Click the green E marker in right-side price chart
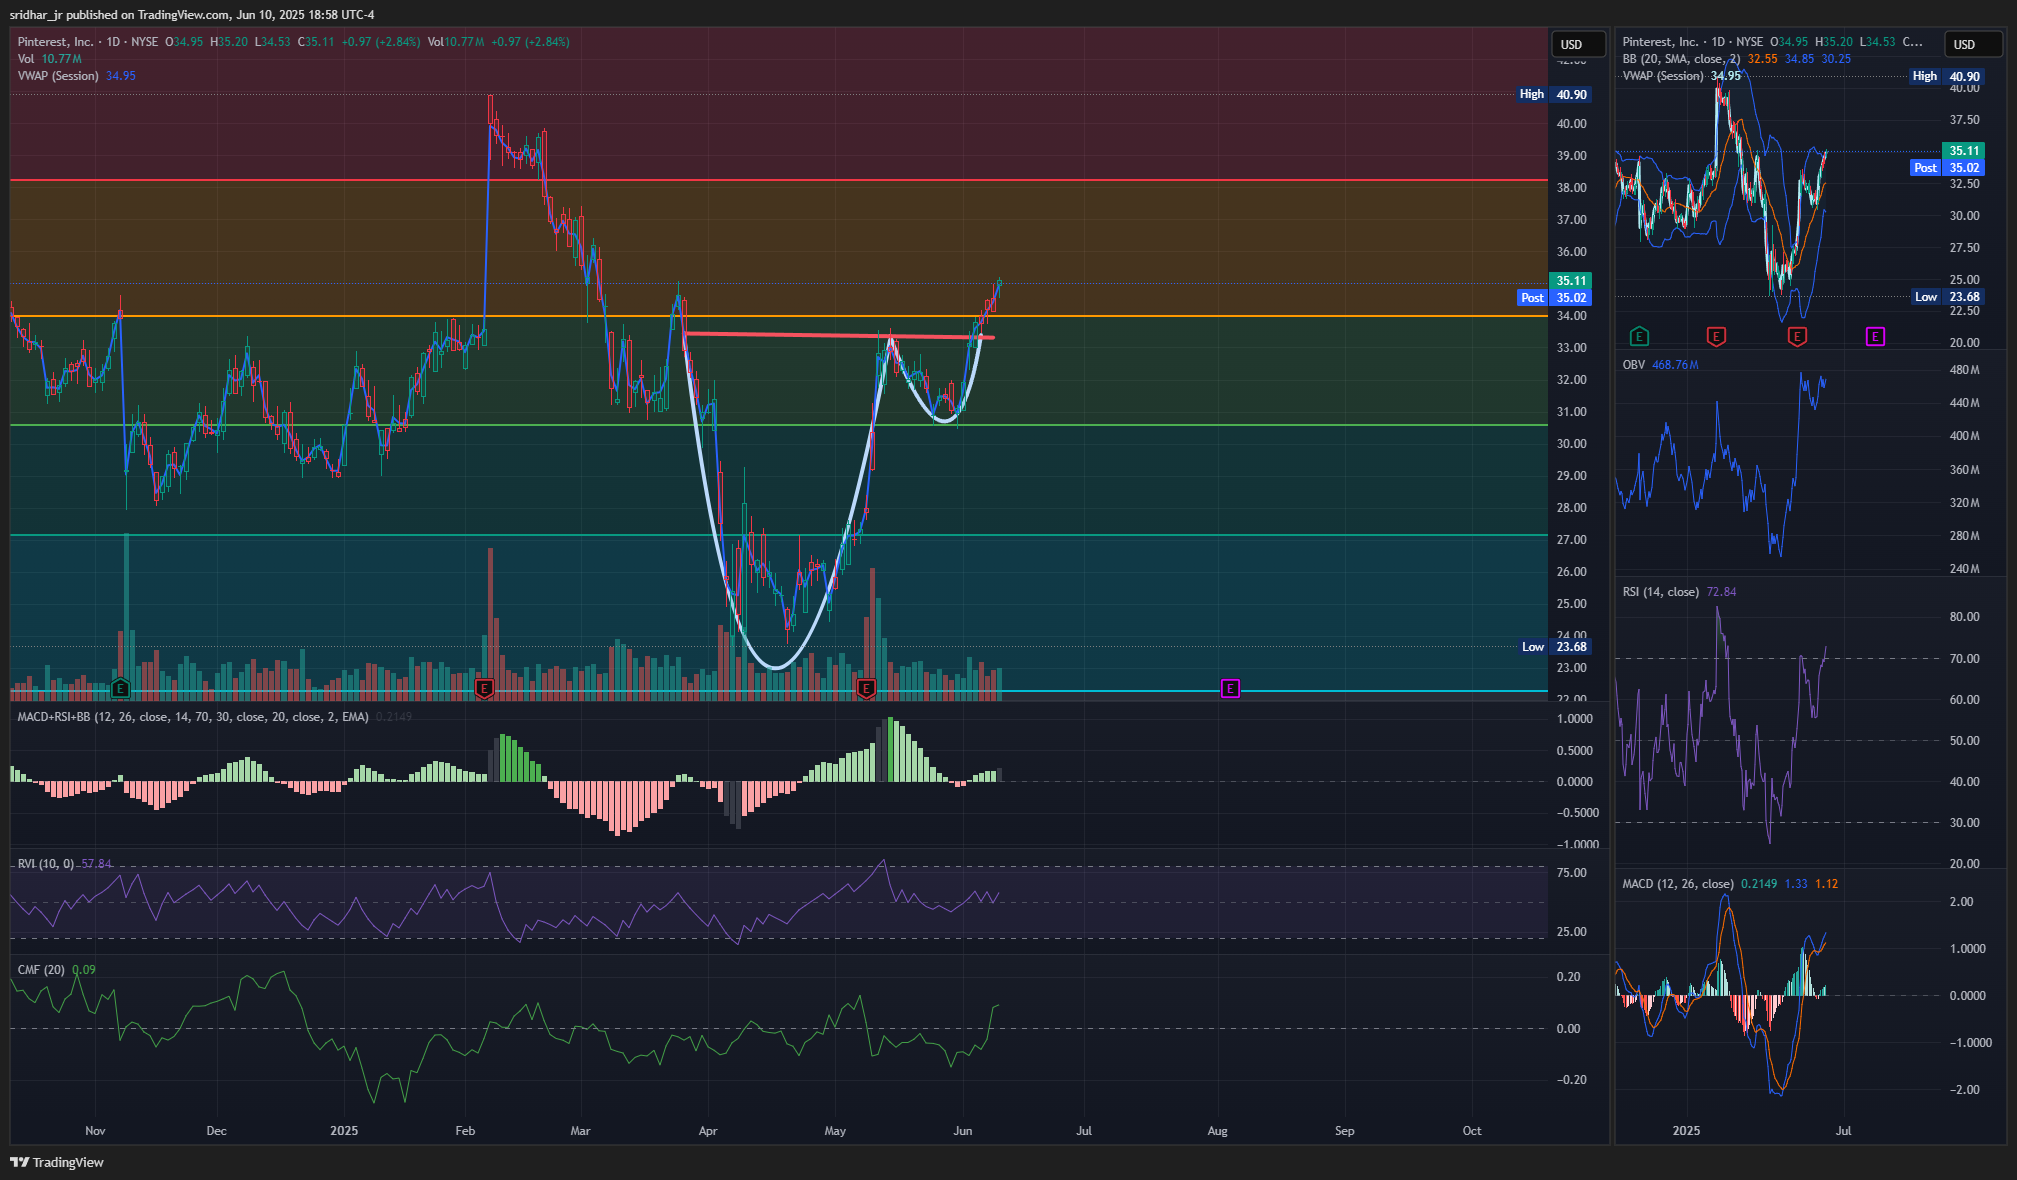 point(1639,336)
